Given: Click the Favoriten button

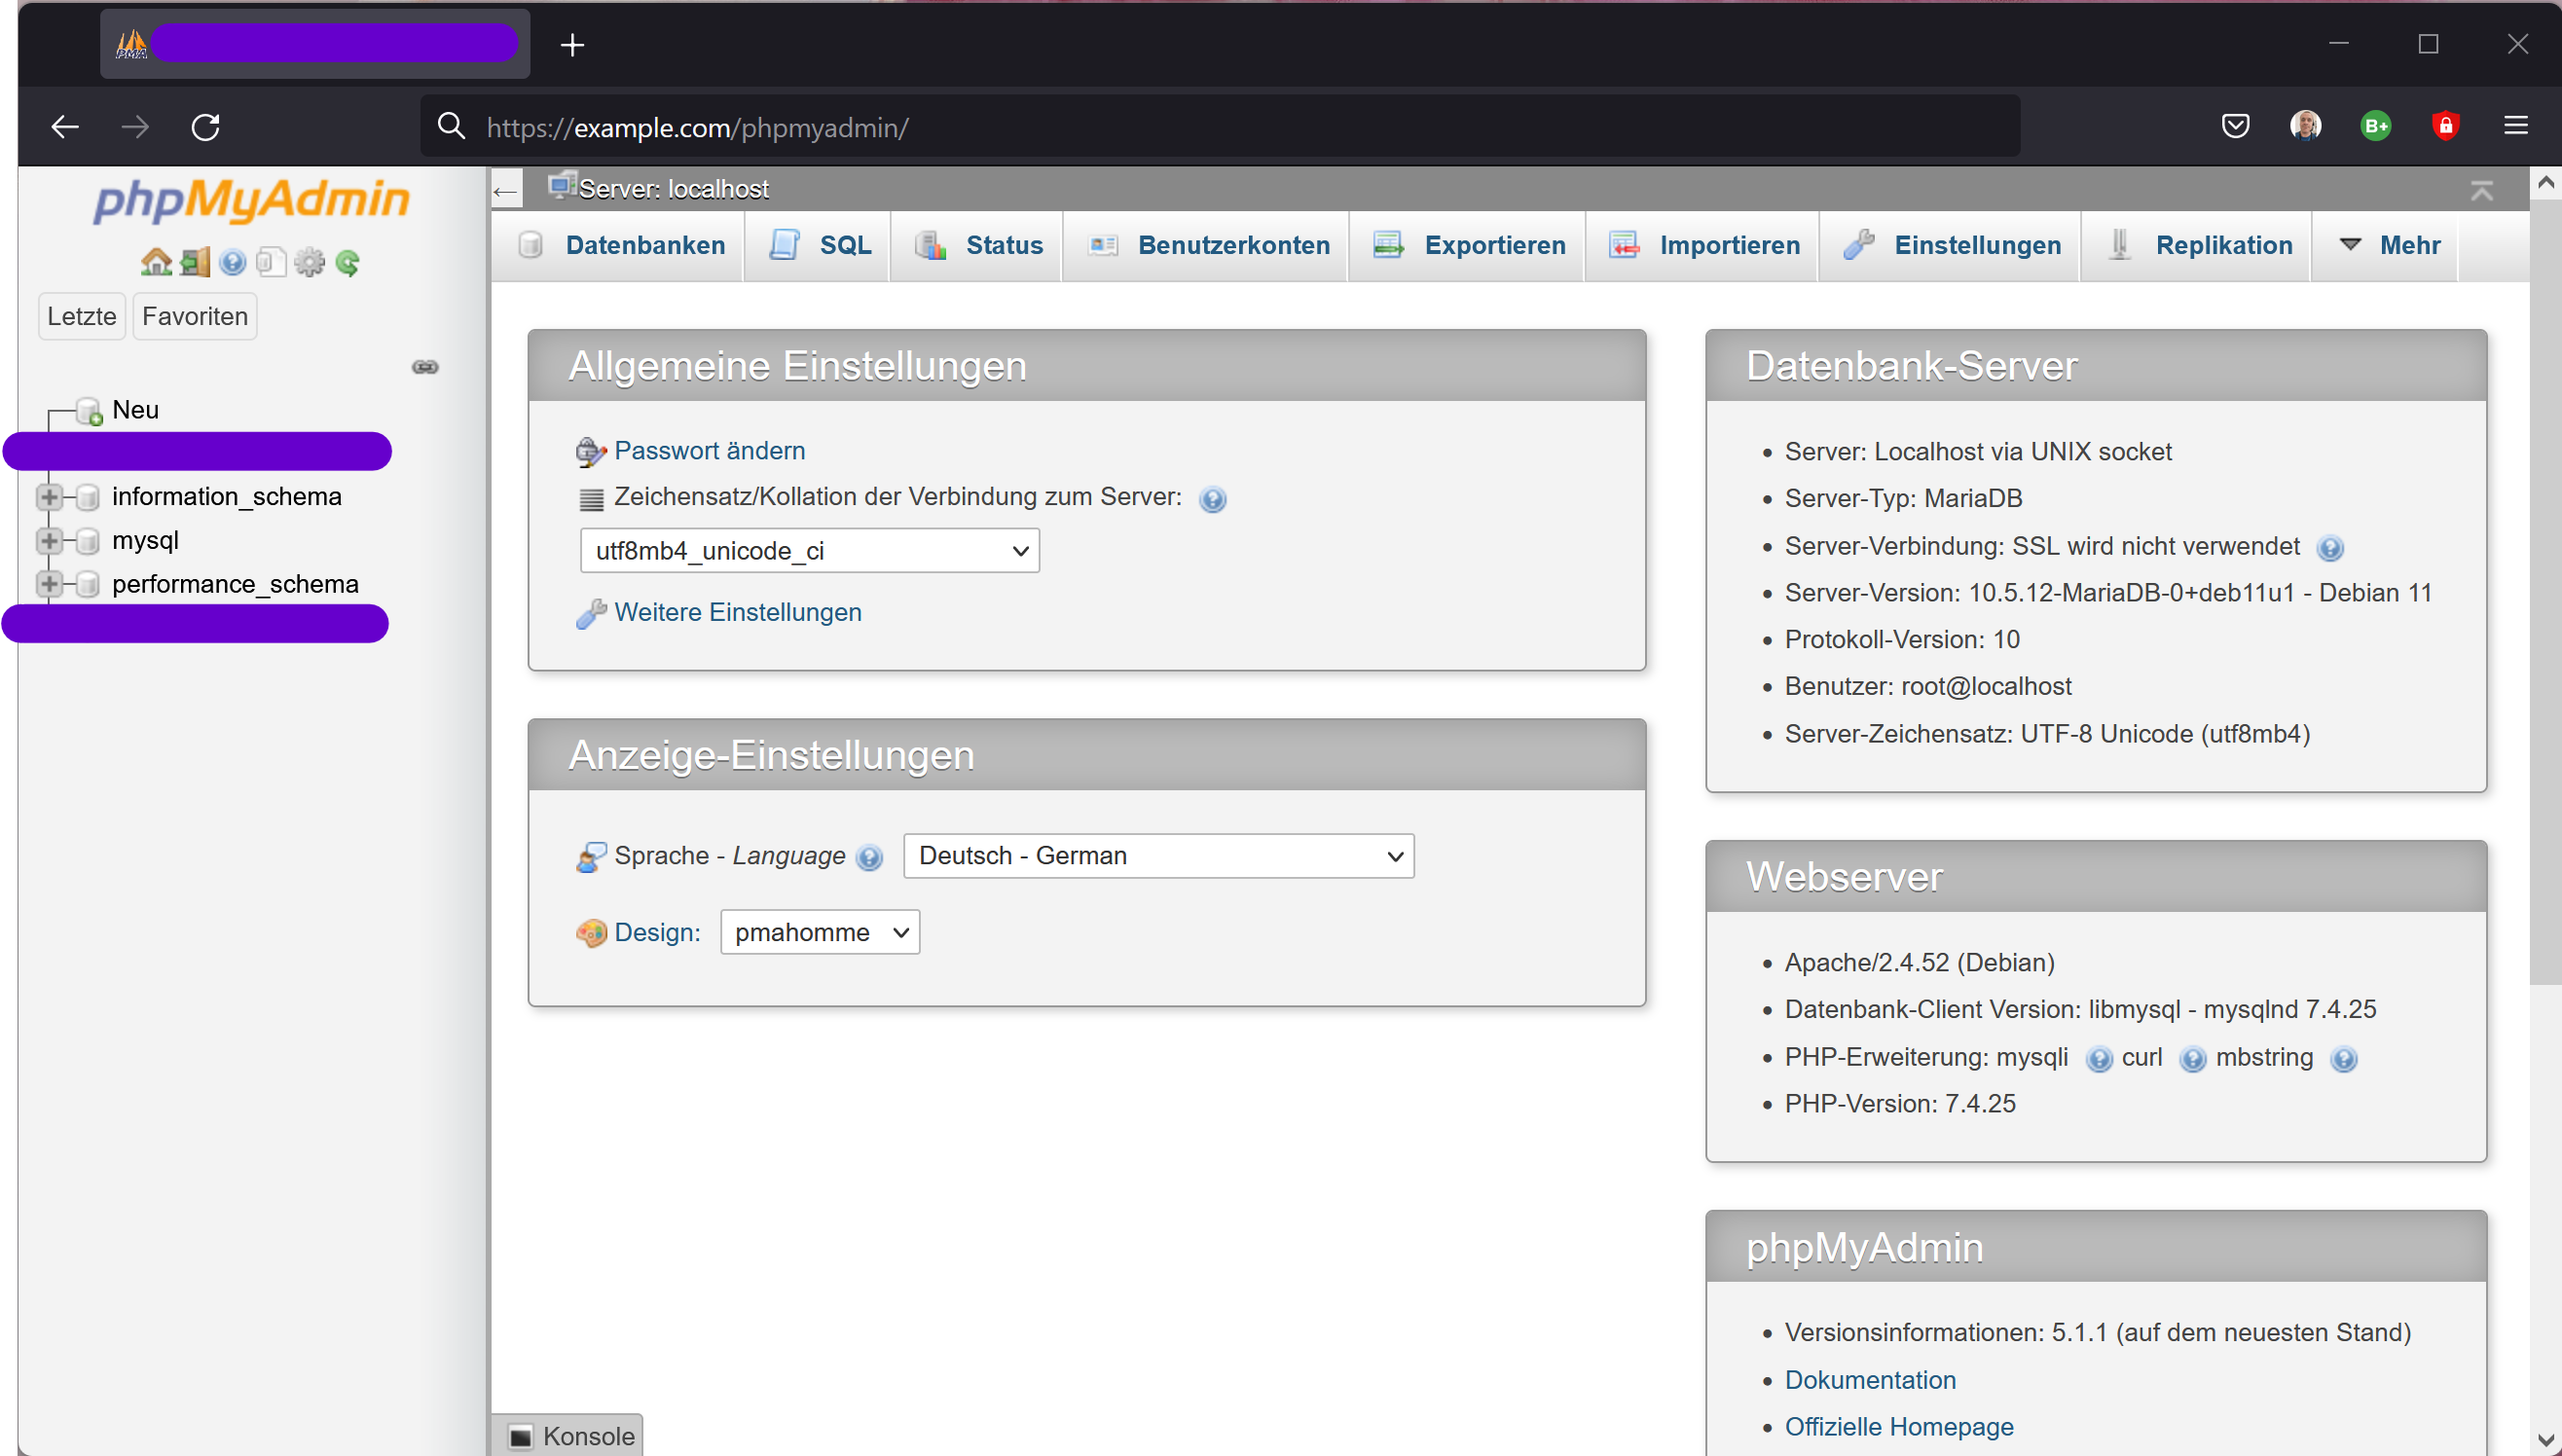Looking at the screenshot, I should click(x=195, y=317).
